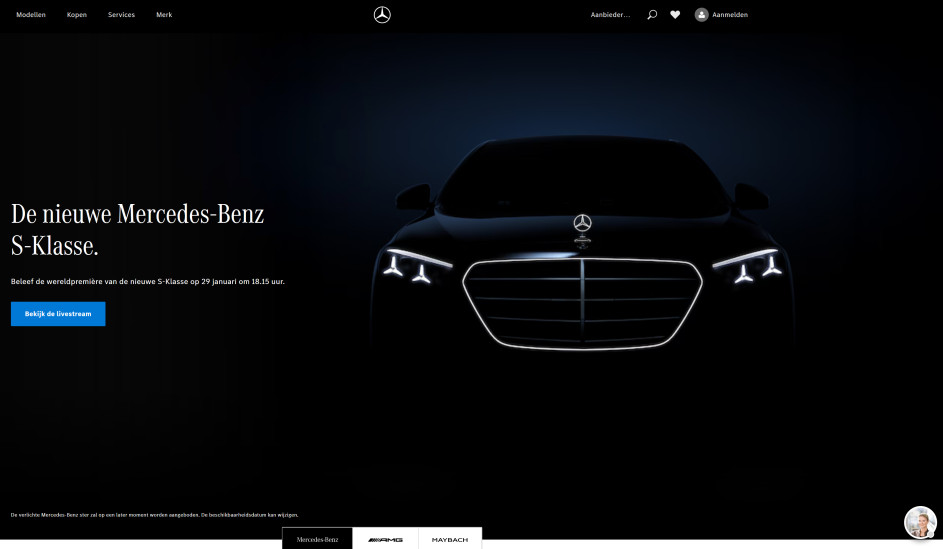Select the Mercedes-Benz brand tab
The image size is (943, 549).
click(x=317, y=539)
